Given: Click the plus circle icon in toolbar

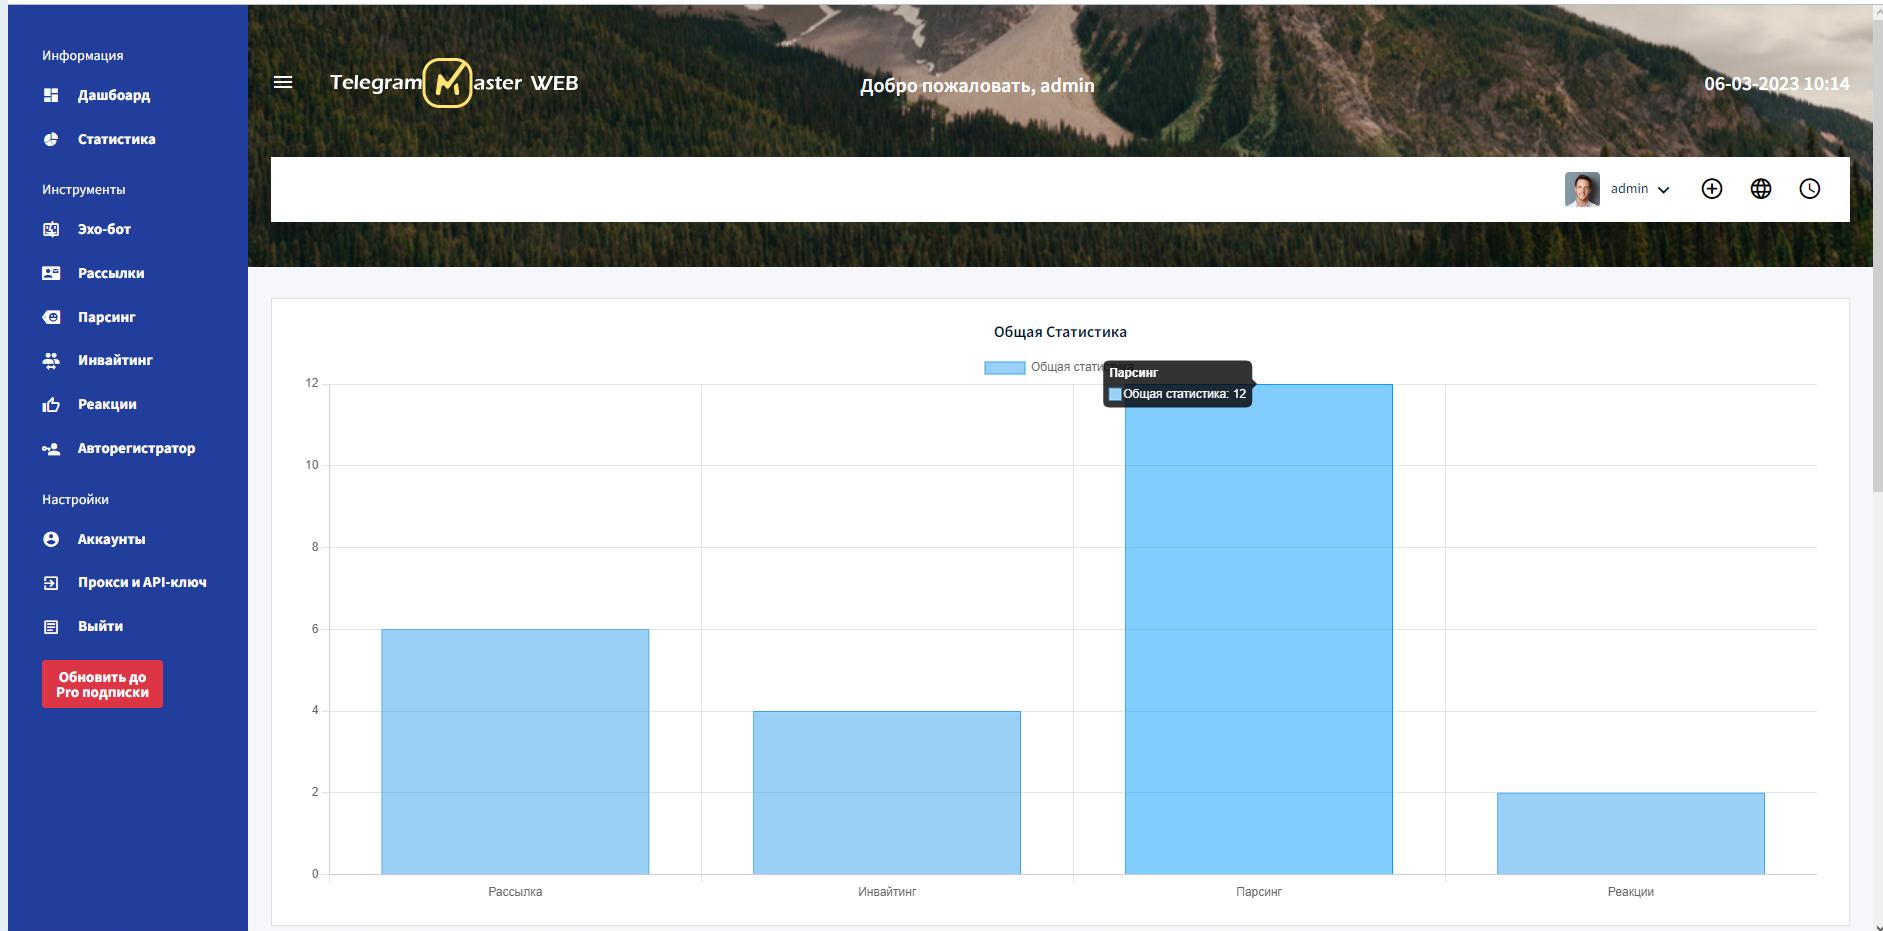Looking at the screenshot, I should (x=1711, y=189).
